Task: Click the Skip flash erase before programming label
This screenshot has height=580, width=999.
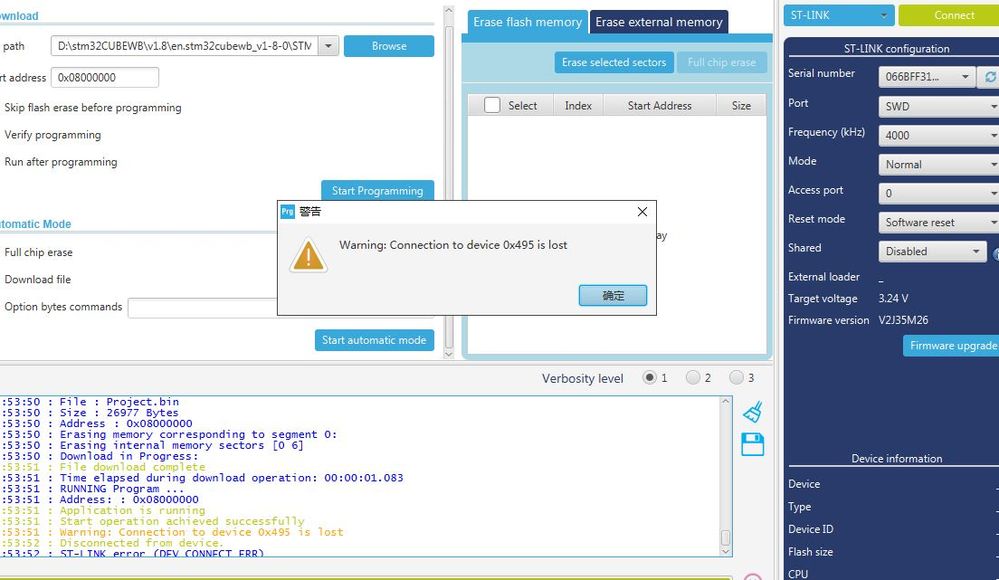Action: pos(93,108)
